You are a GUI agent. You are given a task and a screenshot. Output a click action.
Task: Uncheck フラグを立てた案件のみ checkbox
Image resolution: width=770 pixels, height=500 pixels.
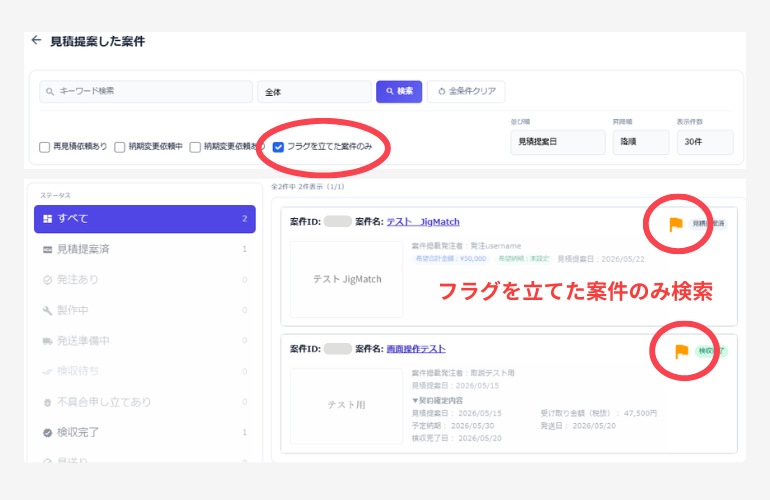278,147
